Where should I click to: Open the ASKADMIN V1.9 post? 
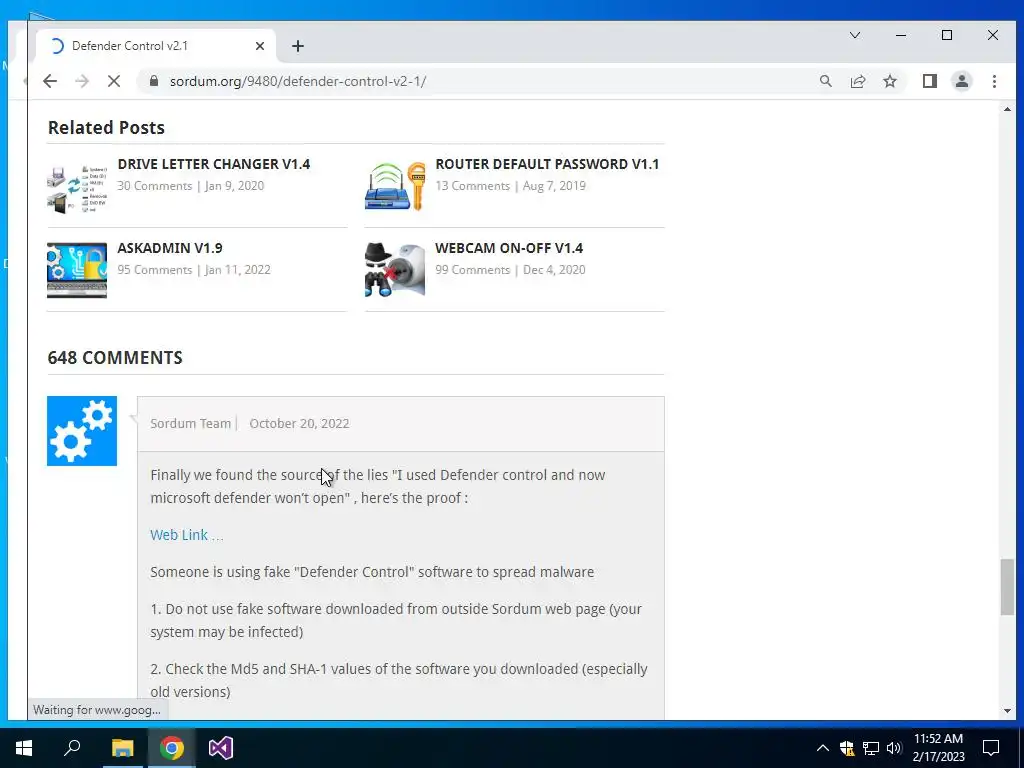coord(170,248)
